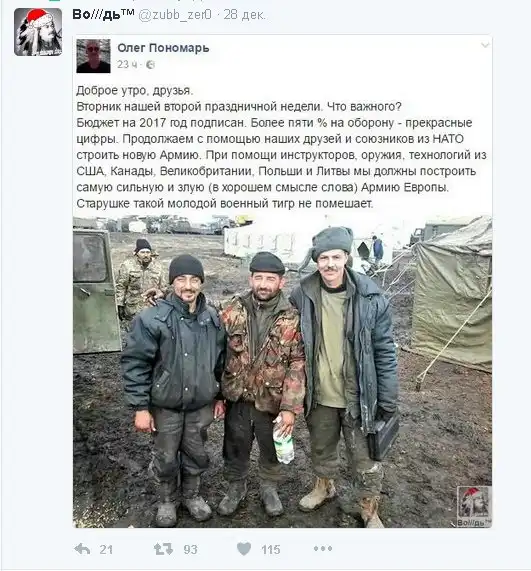This screenshot has width=531, height=571.
Task: Reply to the tweet via arrow icon
Action: [82, 549]
